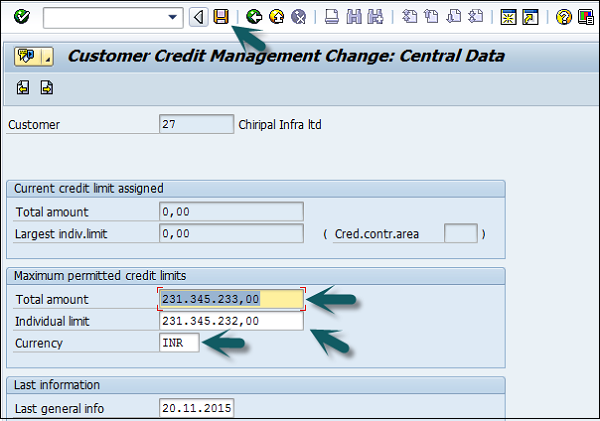Expand the small arrow beside view button
The height and width of the screenshot is (421, 600).
[x=49, y=57]
